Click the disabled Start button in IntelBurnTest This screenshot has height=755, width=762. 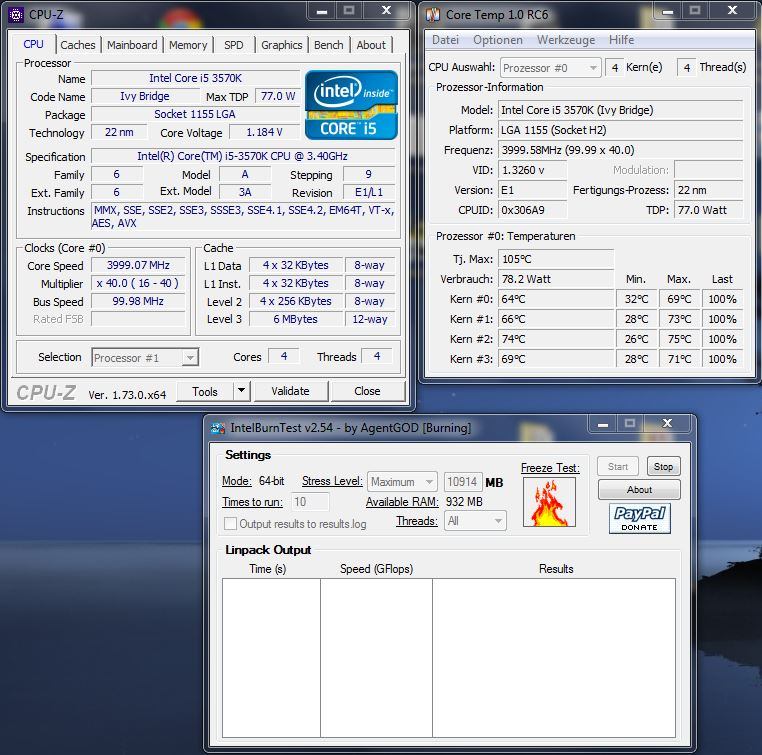618,466
